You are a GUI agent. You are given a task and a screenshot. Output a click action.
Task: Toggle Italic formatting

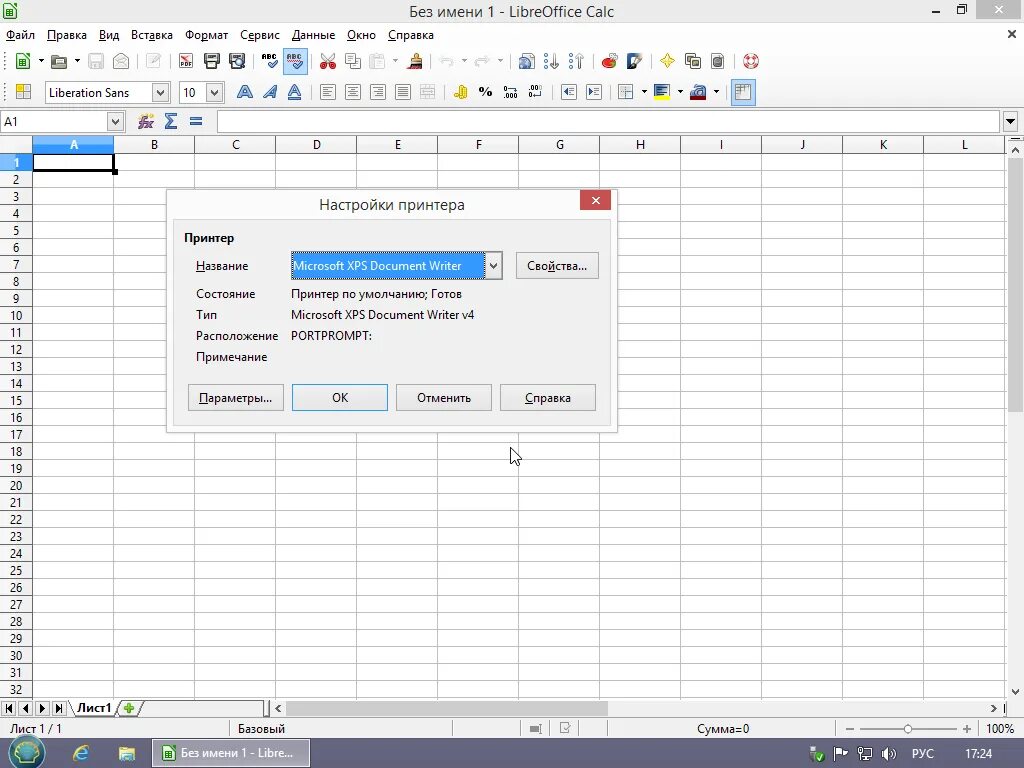click(270, 92)
